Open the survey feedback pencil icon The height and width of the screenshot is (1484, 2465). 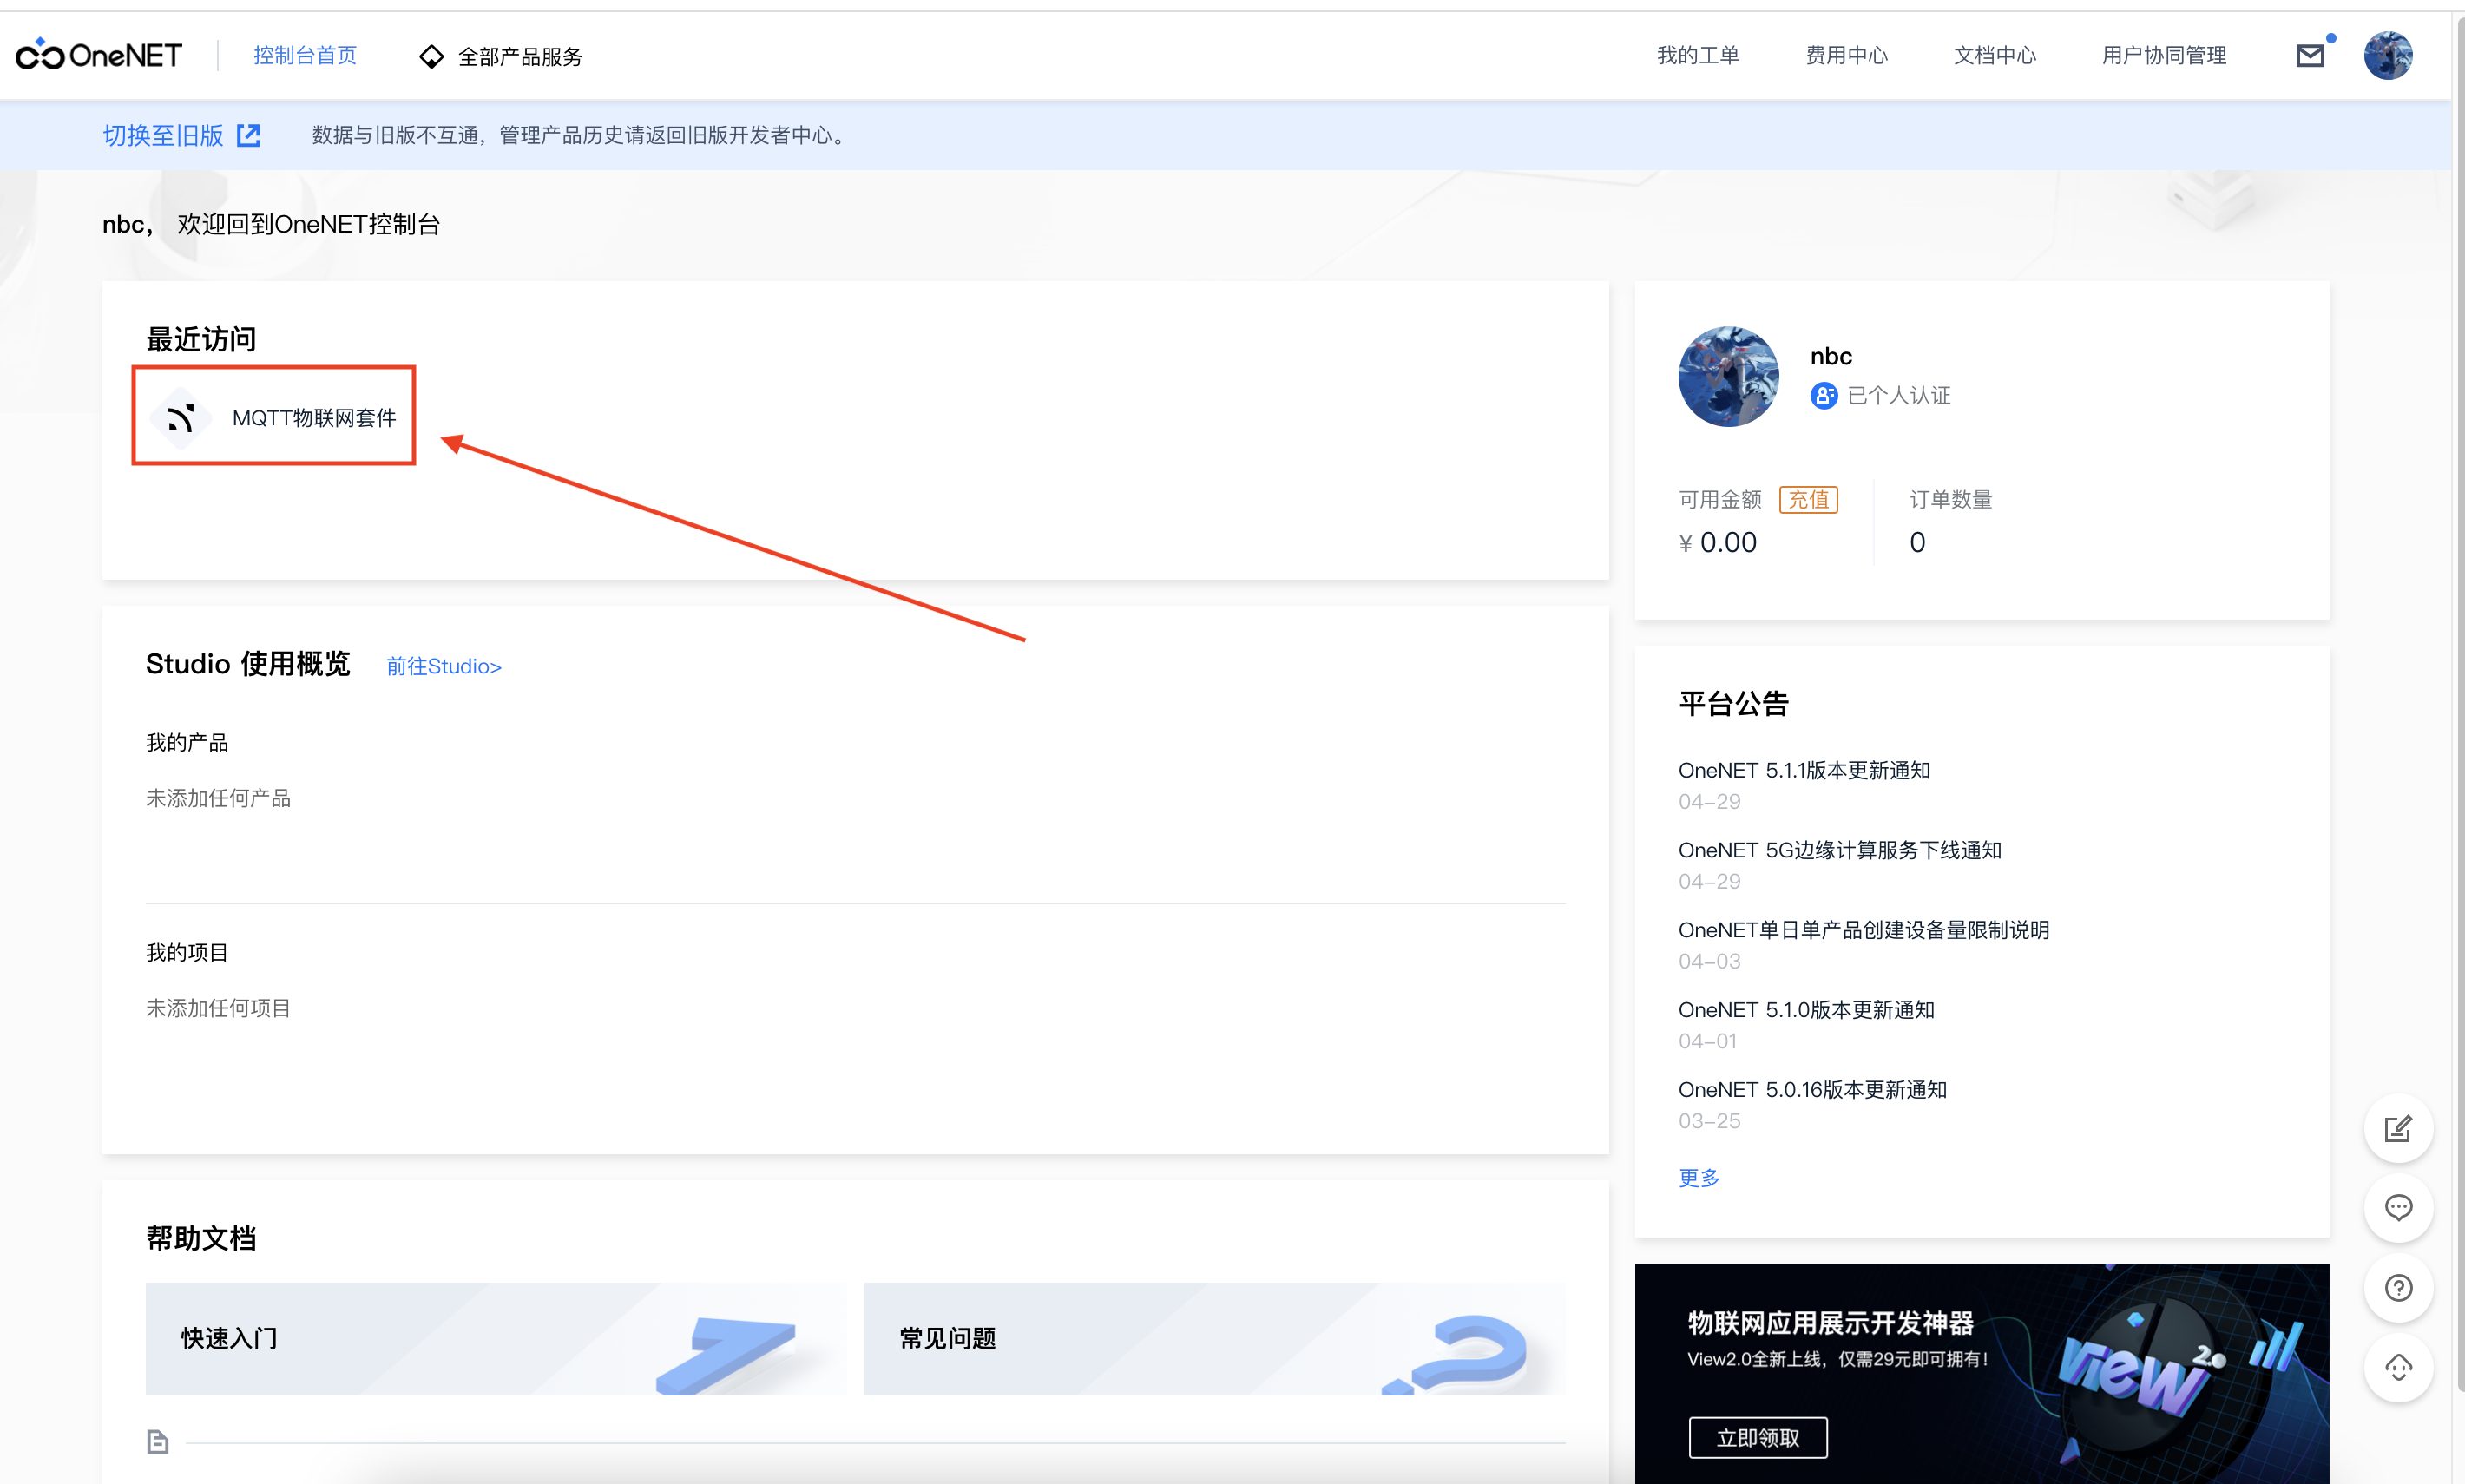[2400, 1129]
